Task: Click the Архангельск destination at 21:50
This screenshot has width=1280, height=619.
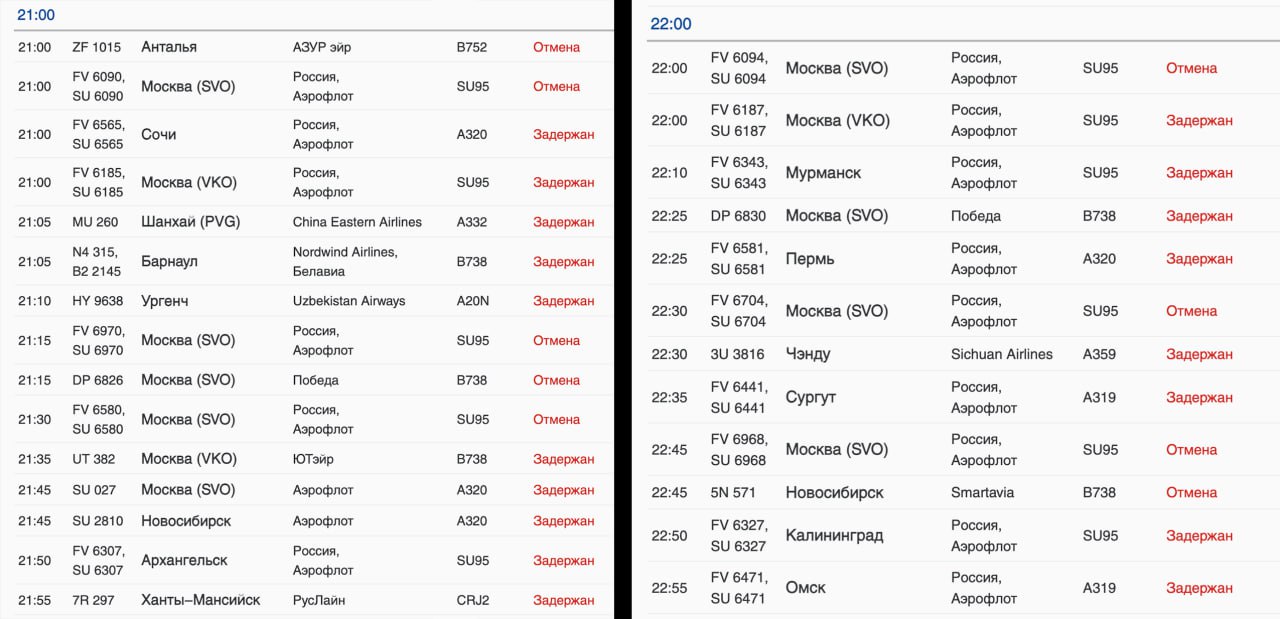Action: tap(184, 560)
